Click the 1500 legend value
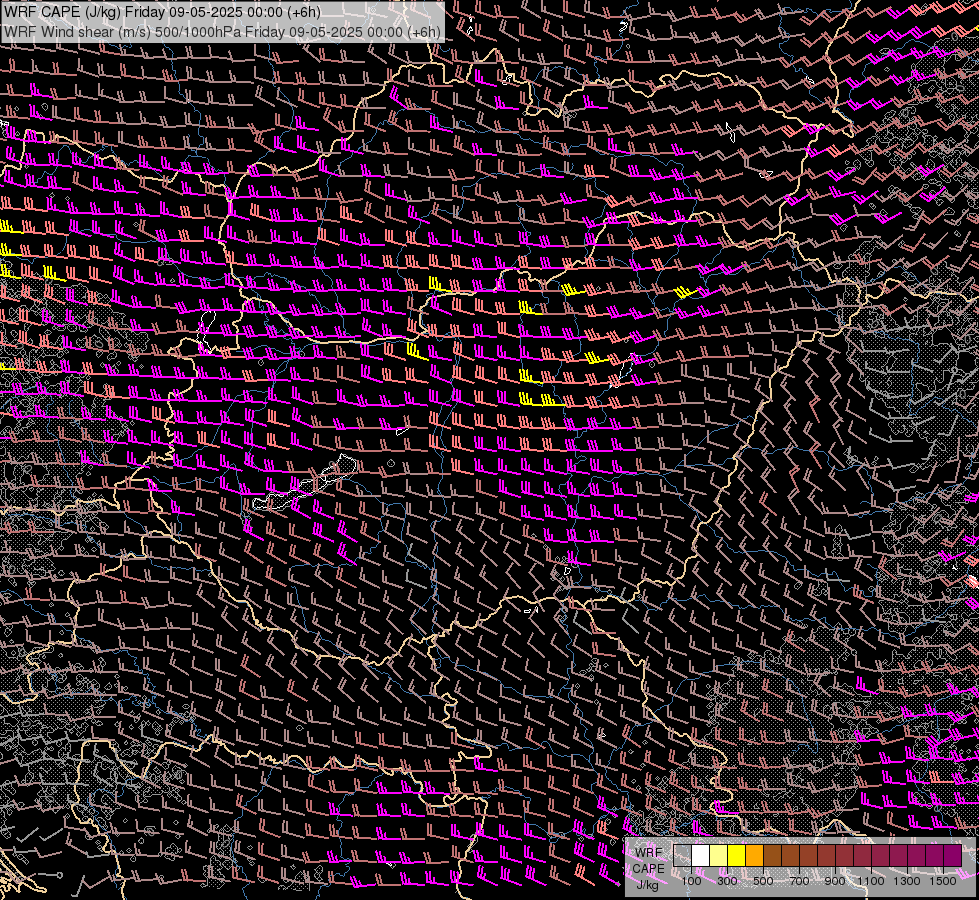 [943, 881]
